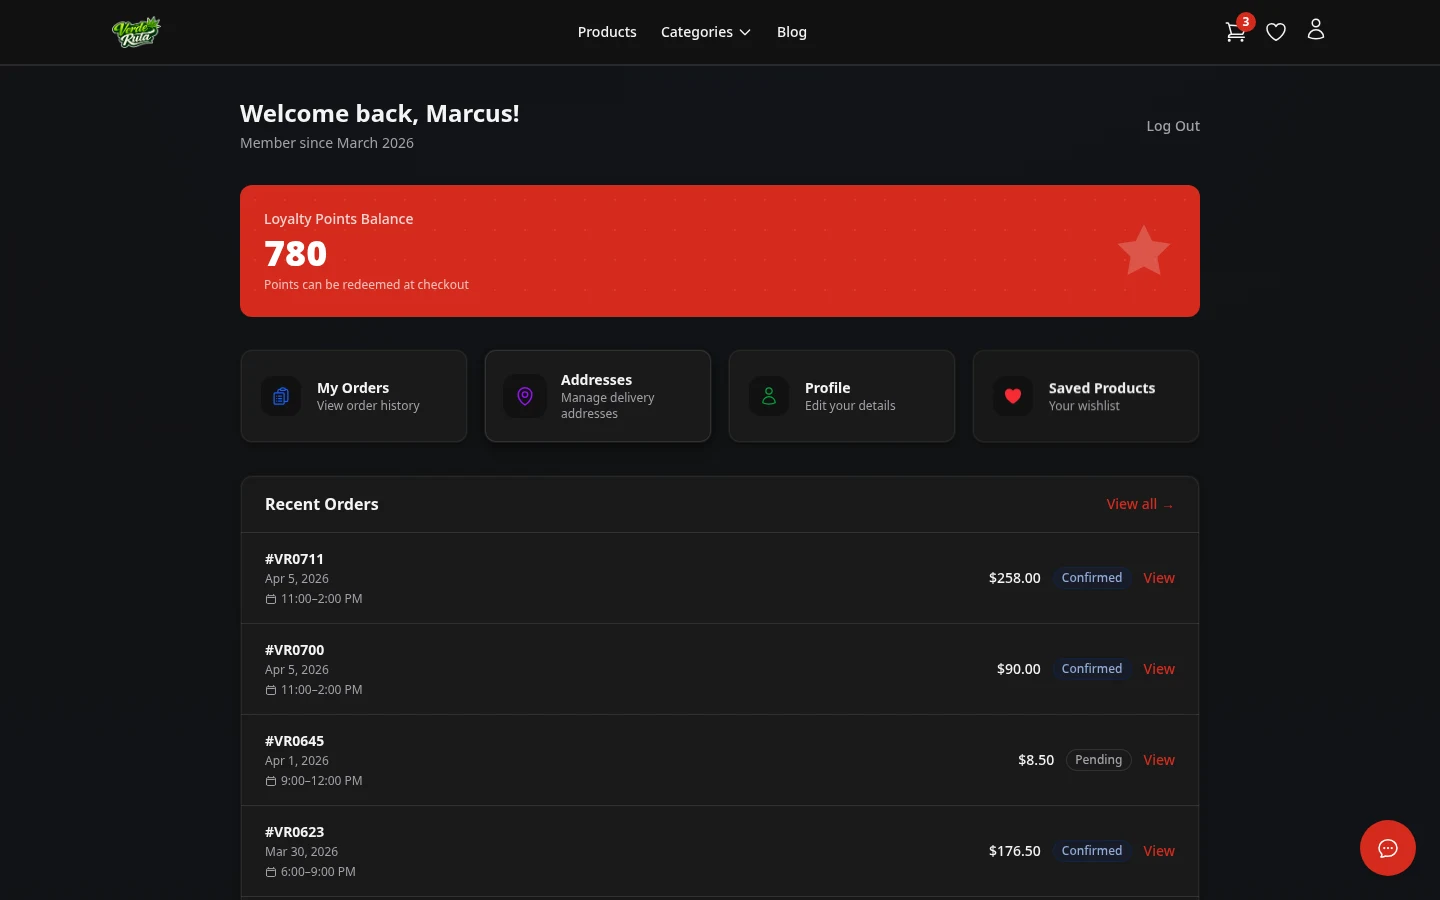Open Products in the navigation menu
The width and height of the screenshot is (1440, 900).
(x=607, y=31)
